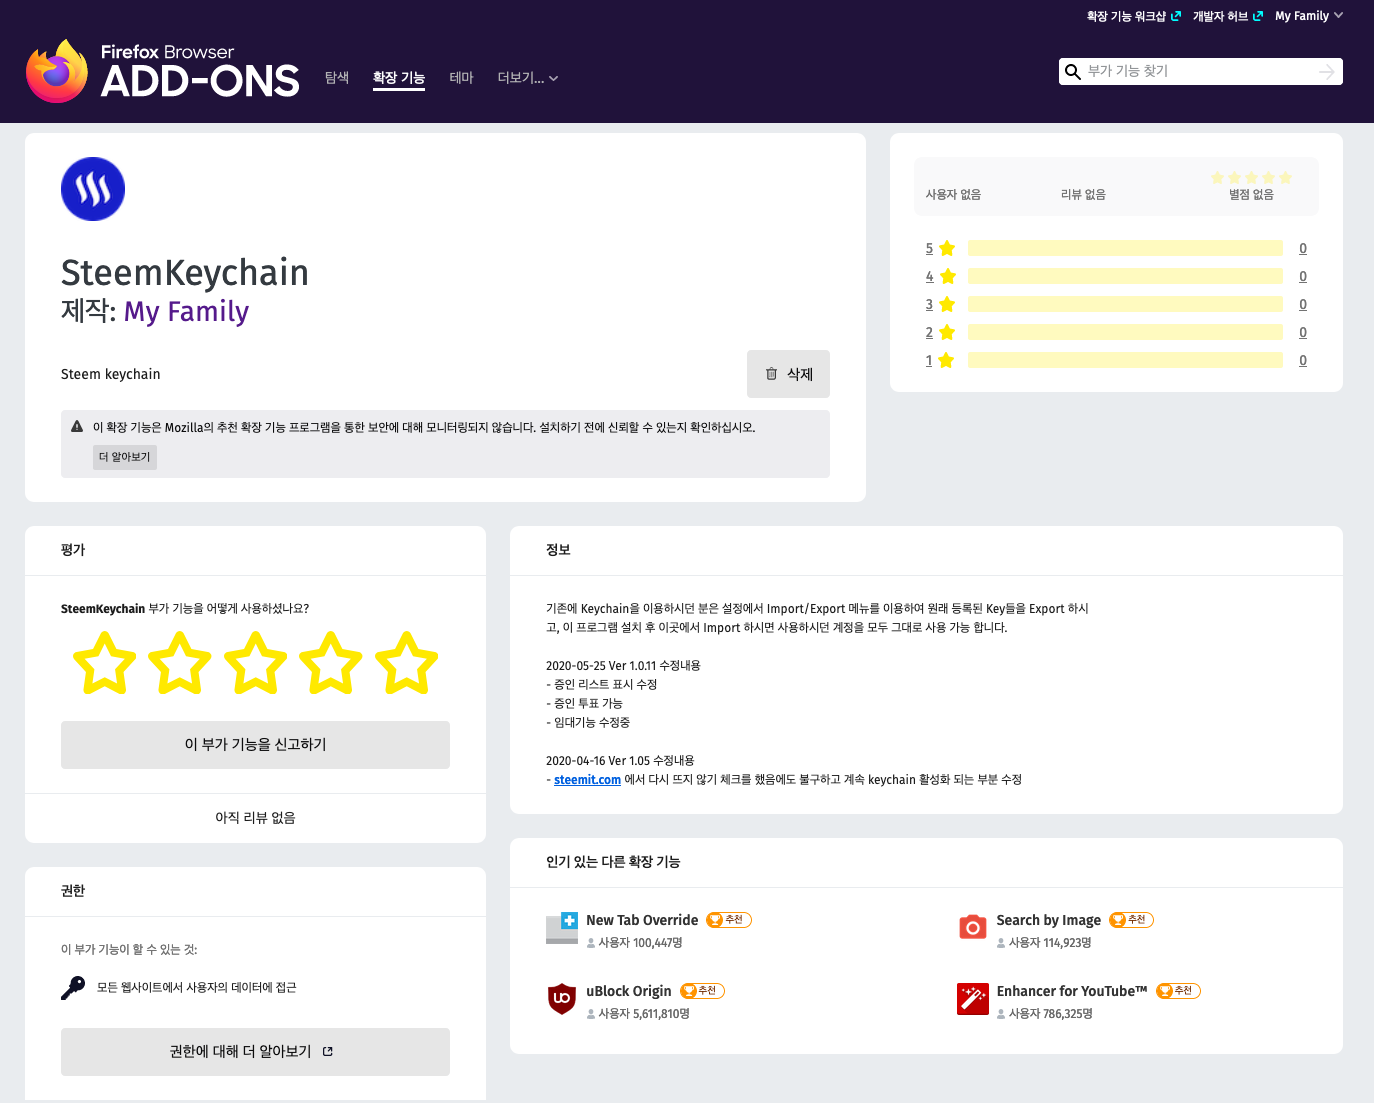Screen dimensions: 1374x1103
Task: Click the star icon in the 1 rating row
Action: [x=947, y=360]
